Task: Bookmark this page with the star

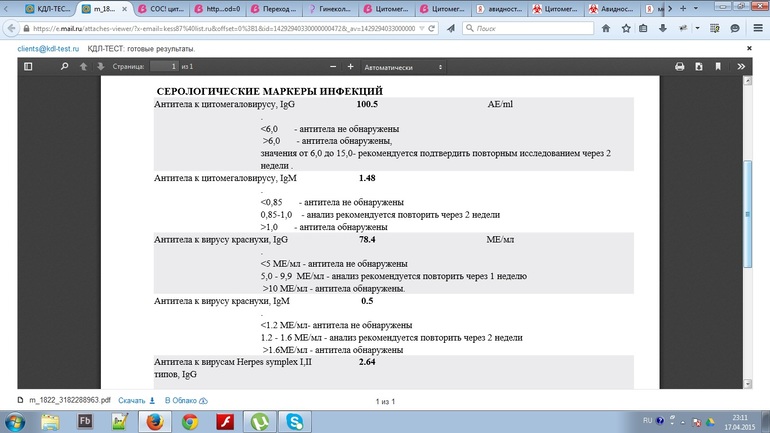Action: [626, 28]
